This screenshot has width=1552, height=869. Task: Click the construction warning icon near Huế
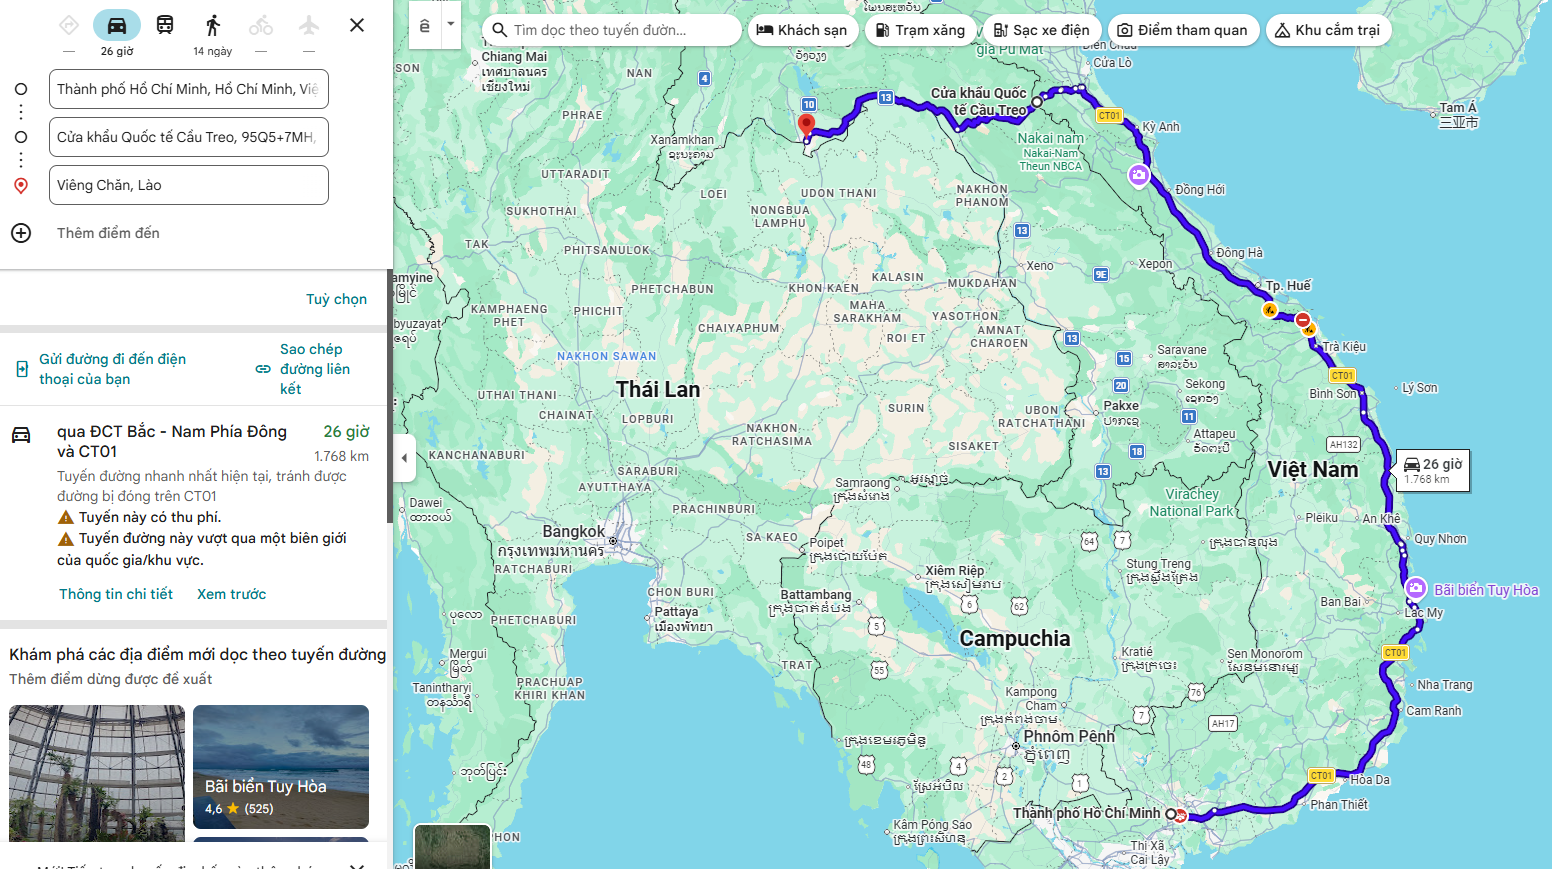(x=1270, y=310)
